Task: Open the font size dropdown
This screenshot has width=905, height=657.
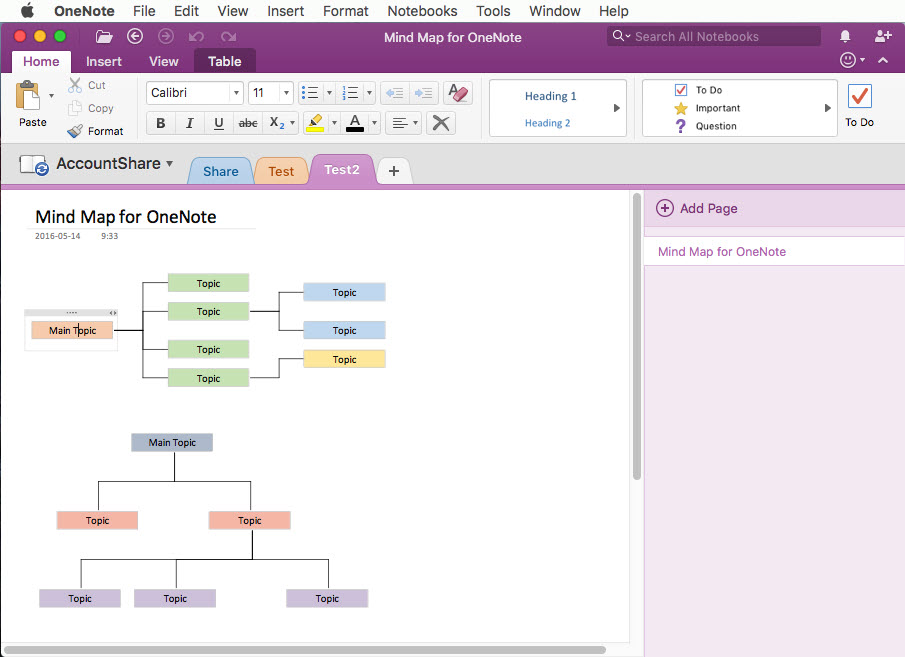Action: point(286,93)
